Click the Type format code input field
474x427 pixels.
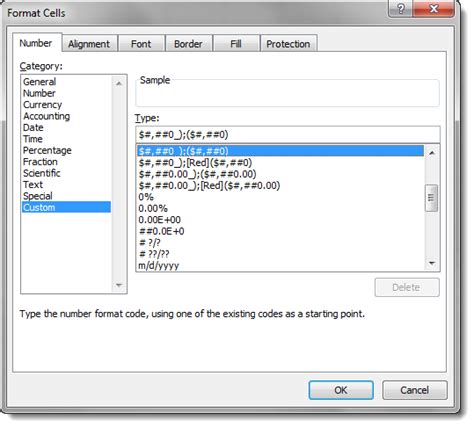[288, 135]
